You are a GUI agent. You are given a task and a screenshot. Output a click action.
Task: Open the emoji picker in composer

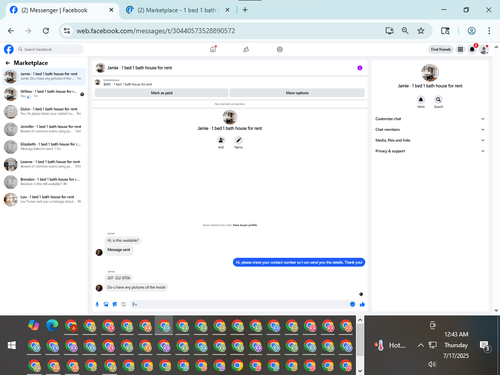pos(352,304)
